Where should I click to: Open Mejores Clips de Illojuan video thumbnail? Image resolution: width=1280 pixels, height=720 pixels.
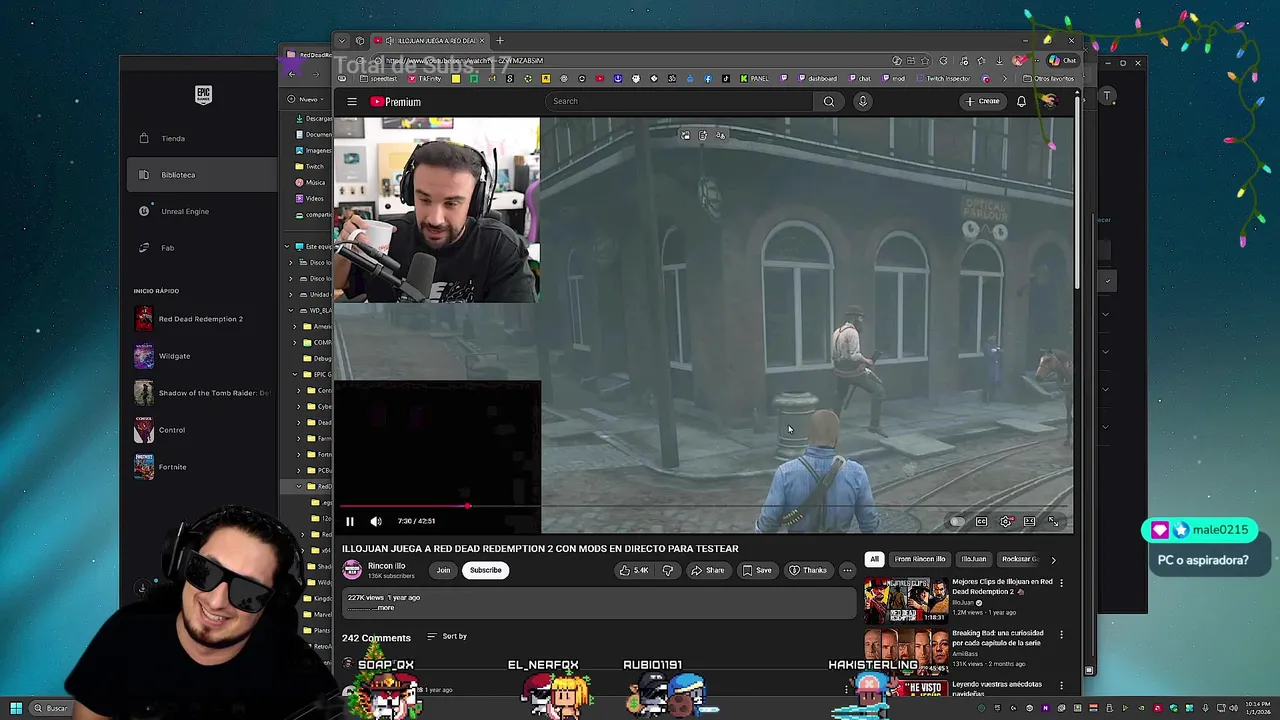pos(906,599)
